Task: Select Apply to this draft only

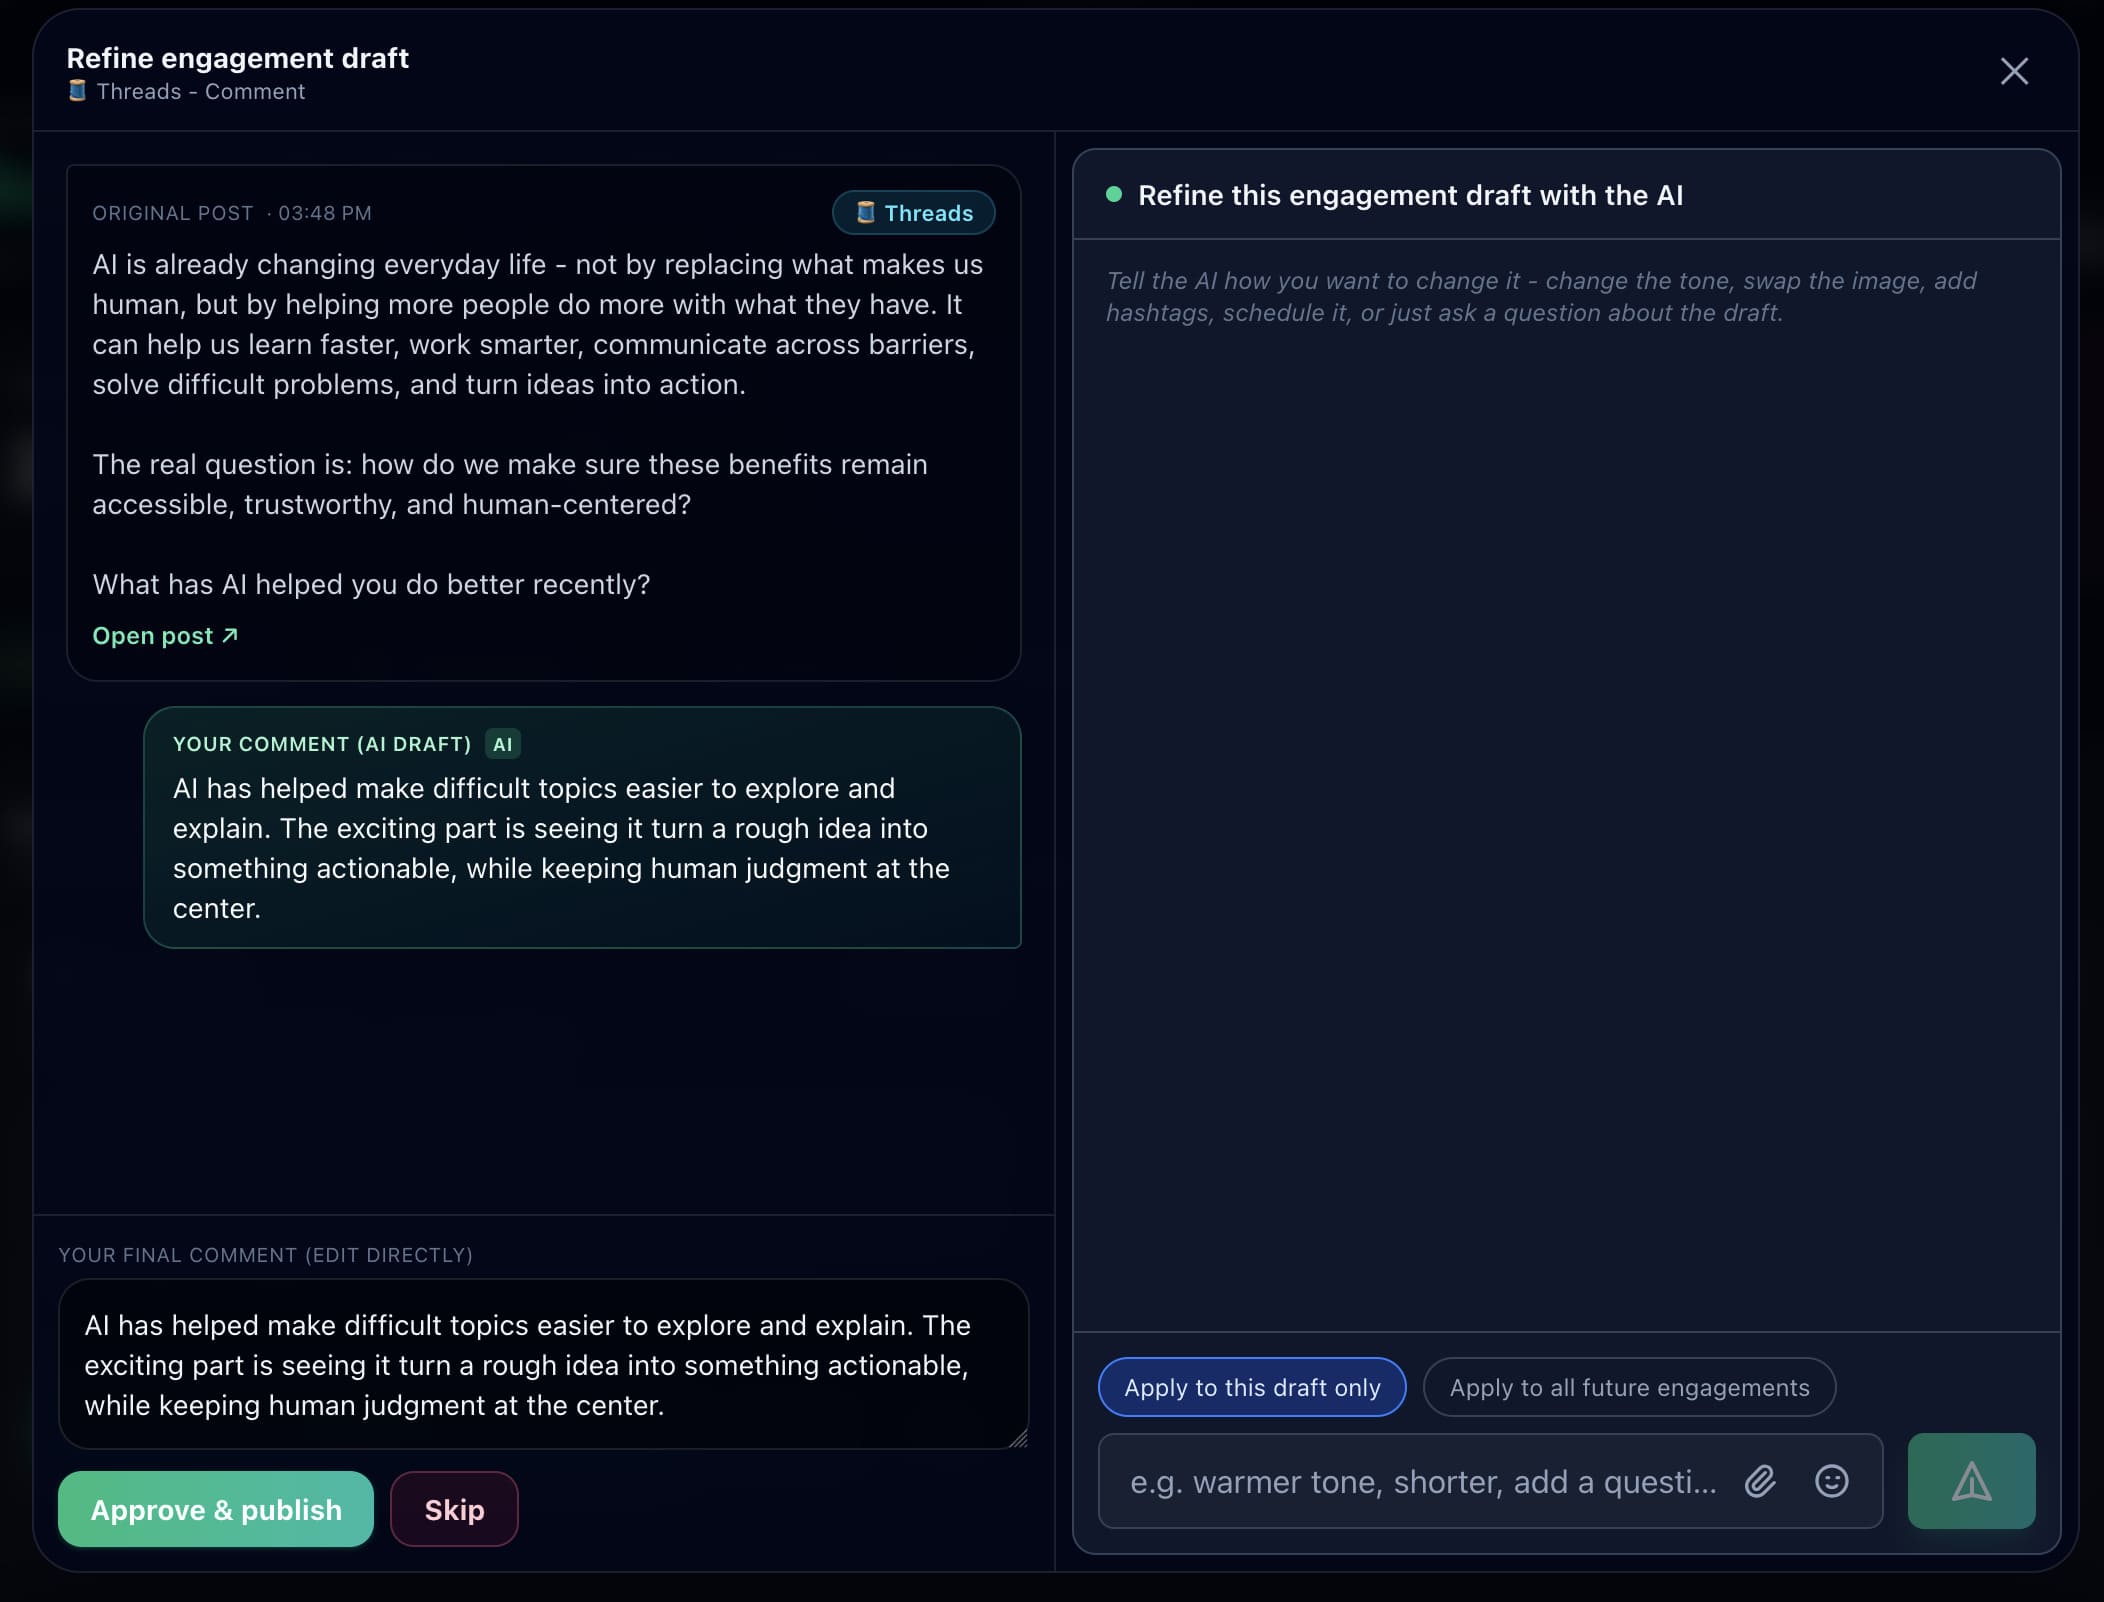Action: click(x=1252, y=1387)
